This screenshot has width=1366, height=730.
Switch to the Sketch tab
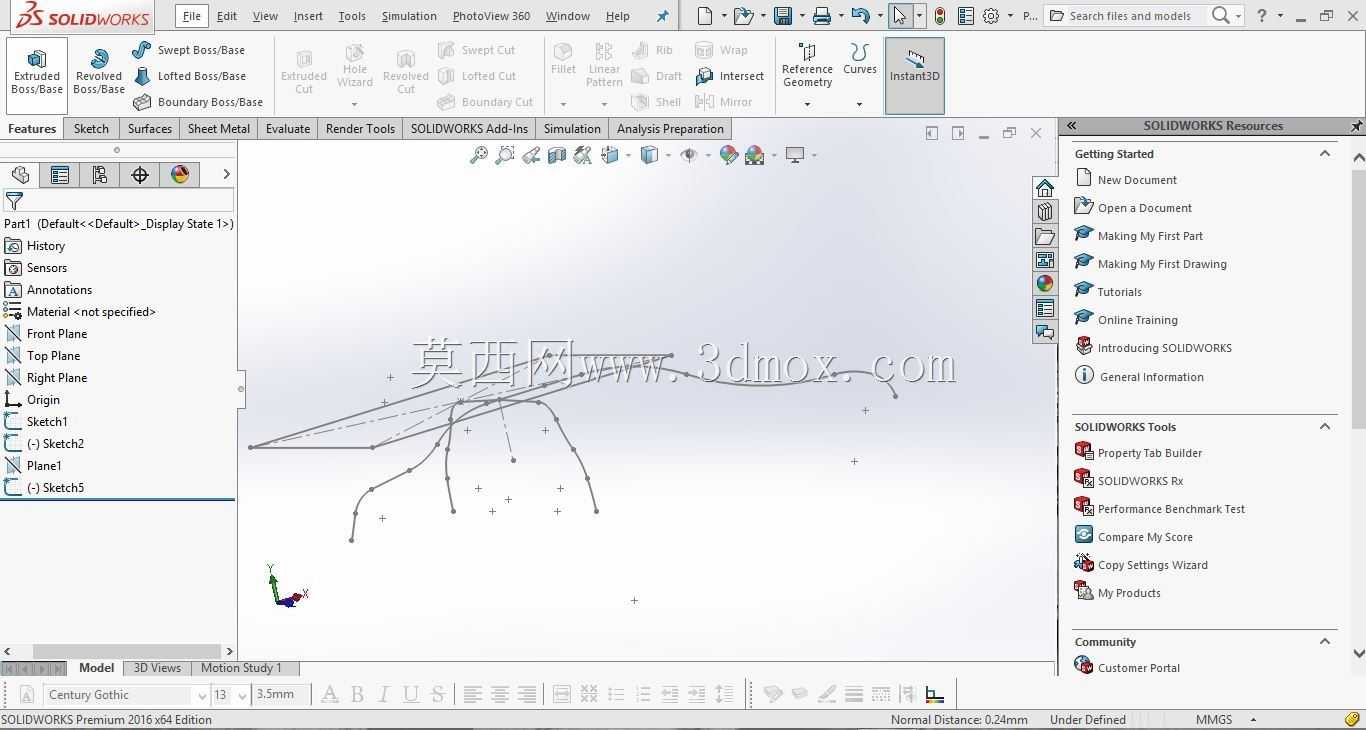(91, 129)
